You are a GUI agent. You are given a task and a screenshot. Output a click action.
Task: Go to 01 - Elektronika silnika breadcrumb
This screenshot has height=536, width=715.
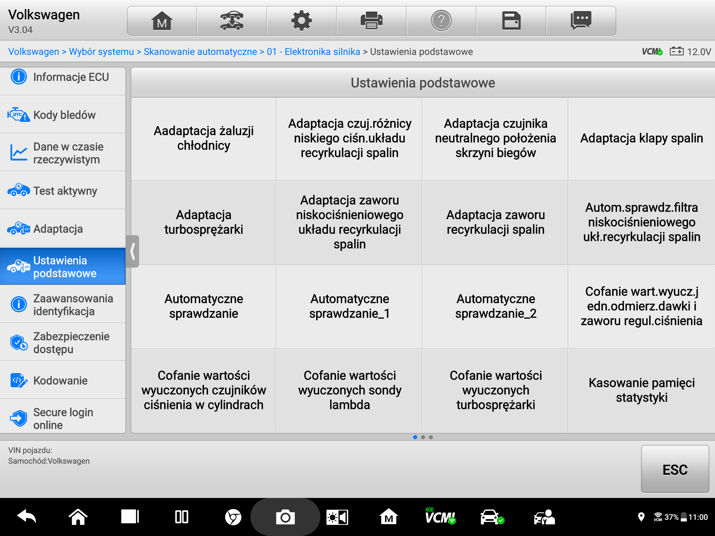(313, 52)
